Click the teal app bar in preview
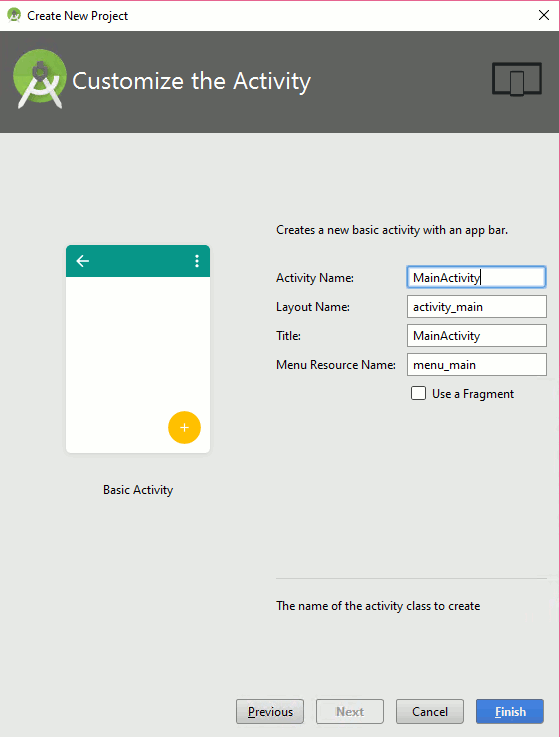Viewport: 560px width, 737px height. 138,261
